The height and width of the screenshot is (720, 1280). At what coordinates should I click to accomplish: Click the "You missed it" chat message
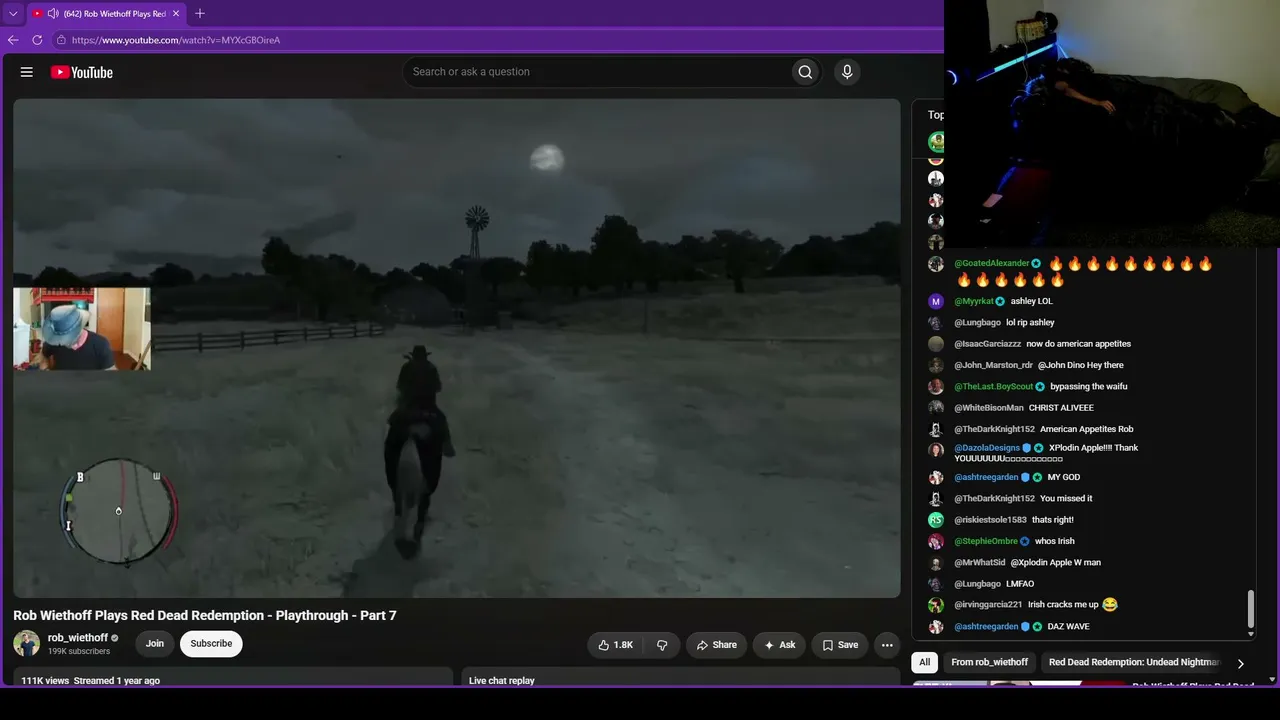pyautogui.click(x=1066, y=499)
